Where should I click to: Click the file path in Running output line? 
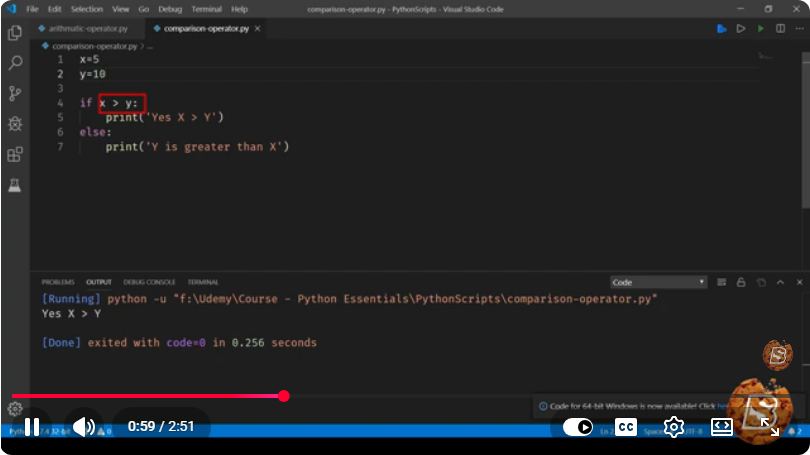click(415, 299)
